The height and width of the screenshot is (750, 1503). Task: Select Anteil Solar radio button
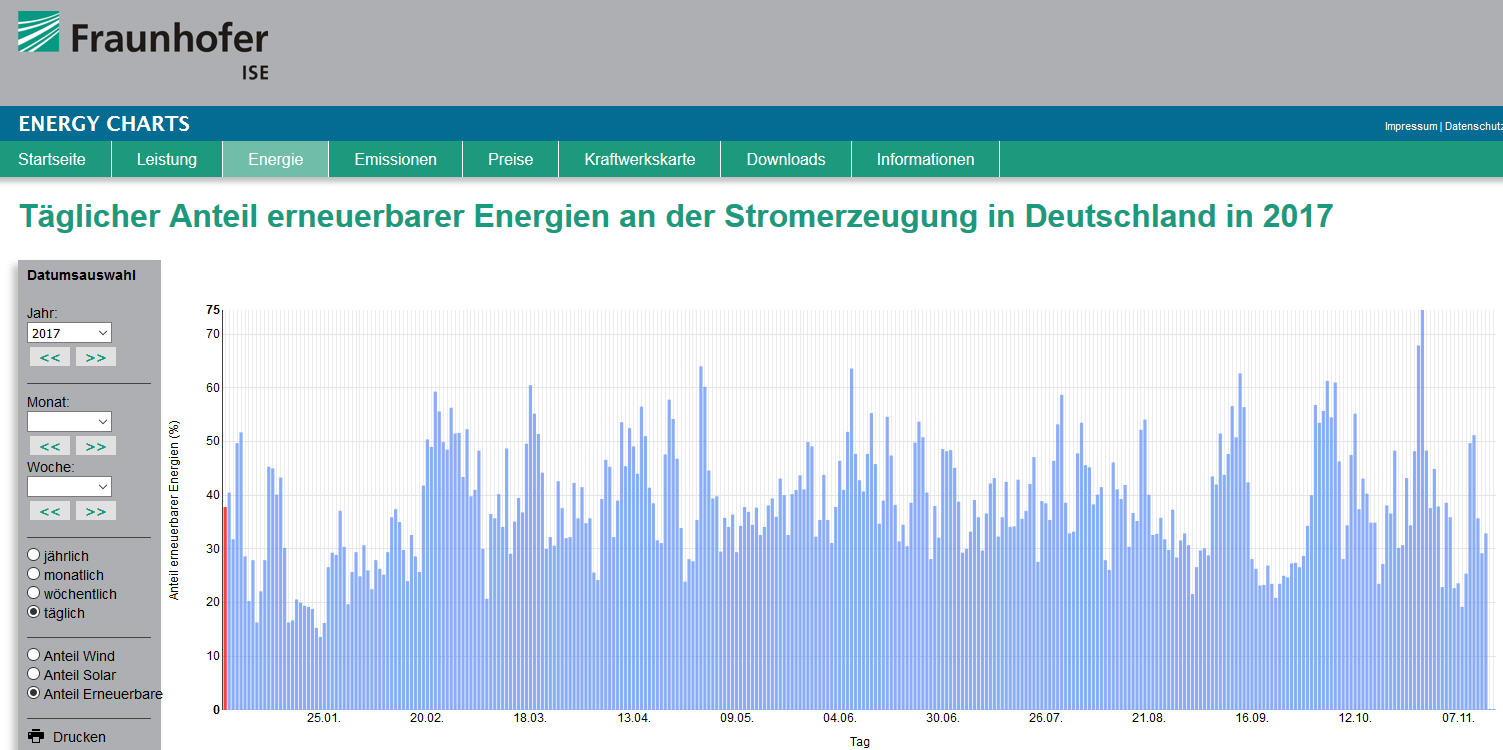34,674
